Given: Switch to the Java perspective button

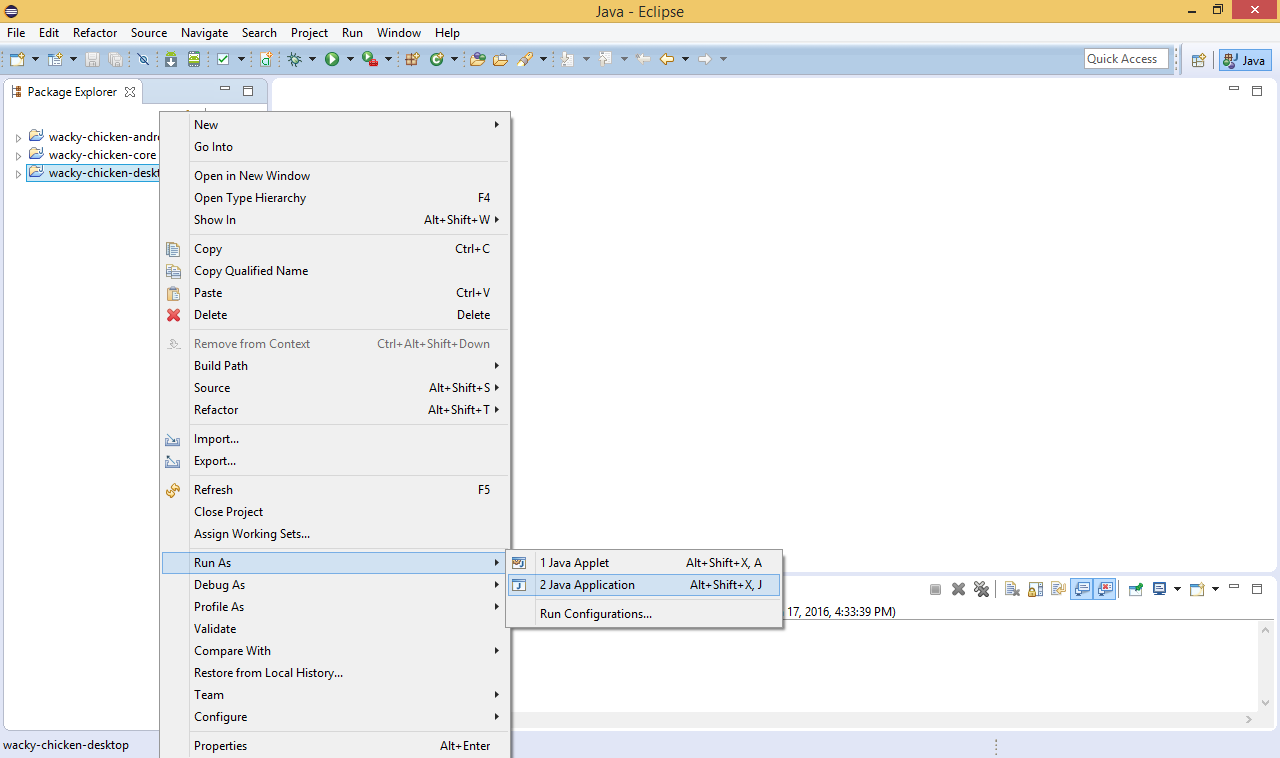Looking at the screenshot, I should (1245, 60).
